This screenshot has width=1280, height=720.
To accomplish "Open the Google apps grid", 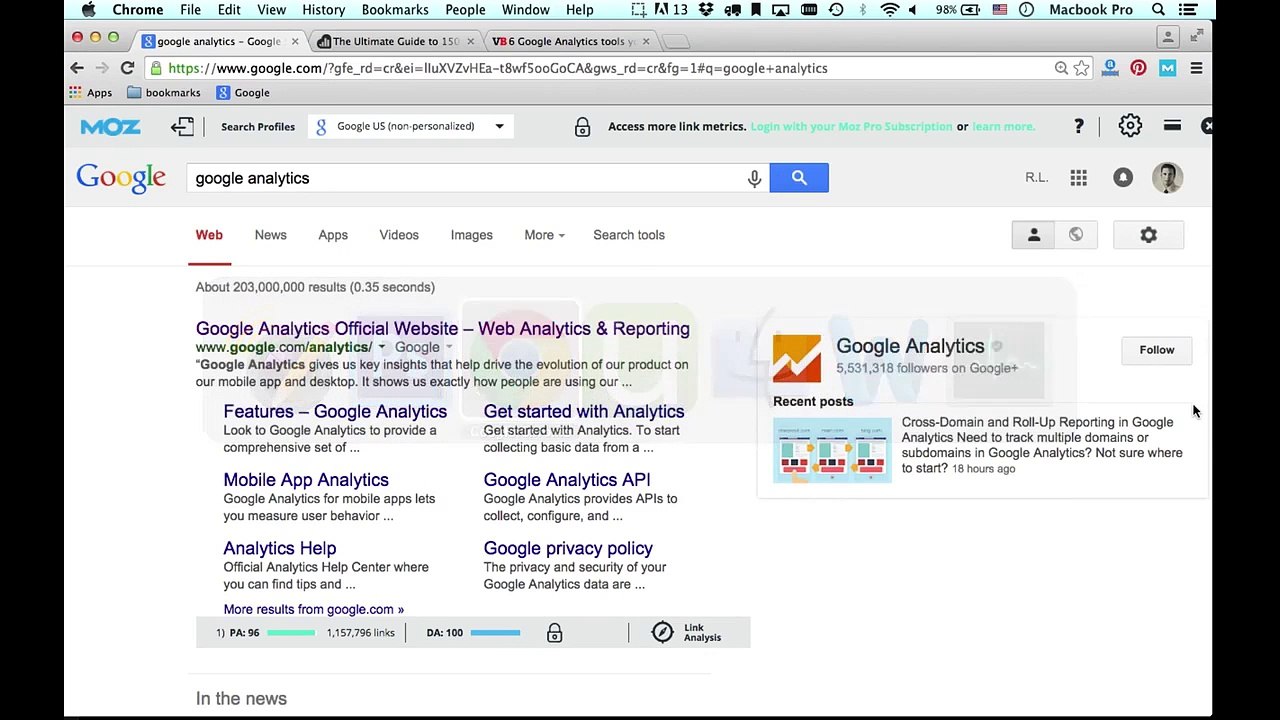I will tap(1078, 178).
